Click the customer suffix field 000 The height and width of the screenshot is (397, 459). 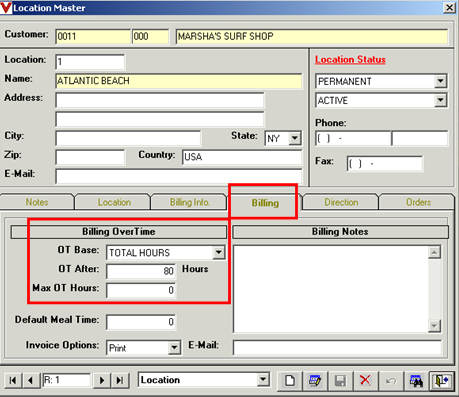(x=150, y=36)
